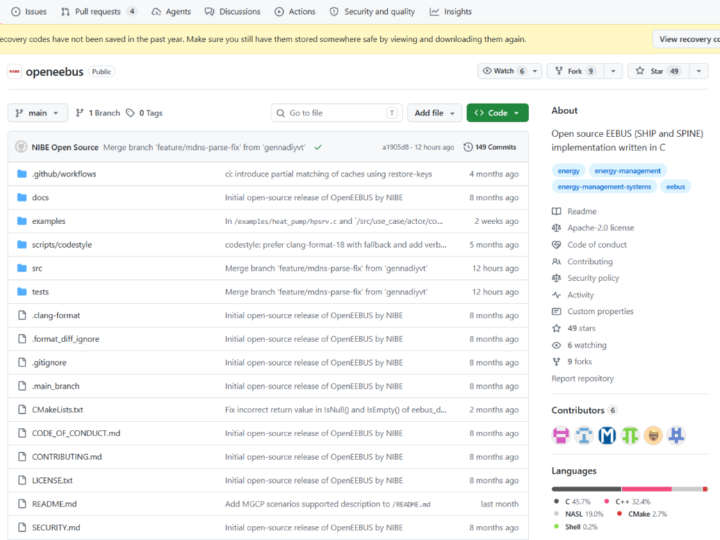Click the .format_diff_ignore file icon
This screenshot has height=540, width=720.
22,339
